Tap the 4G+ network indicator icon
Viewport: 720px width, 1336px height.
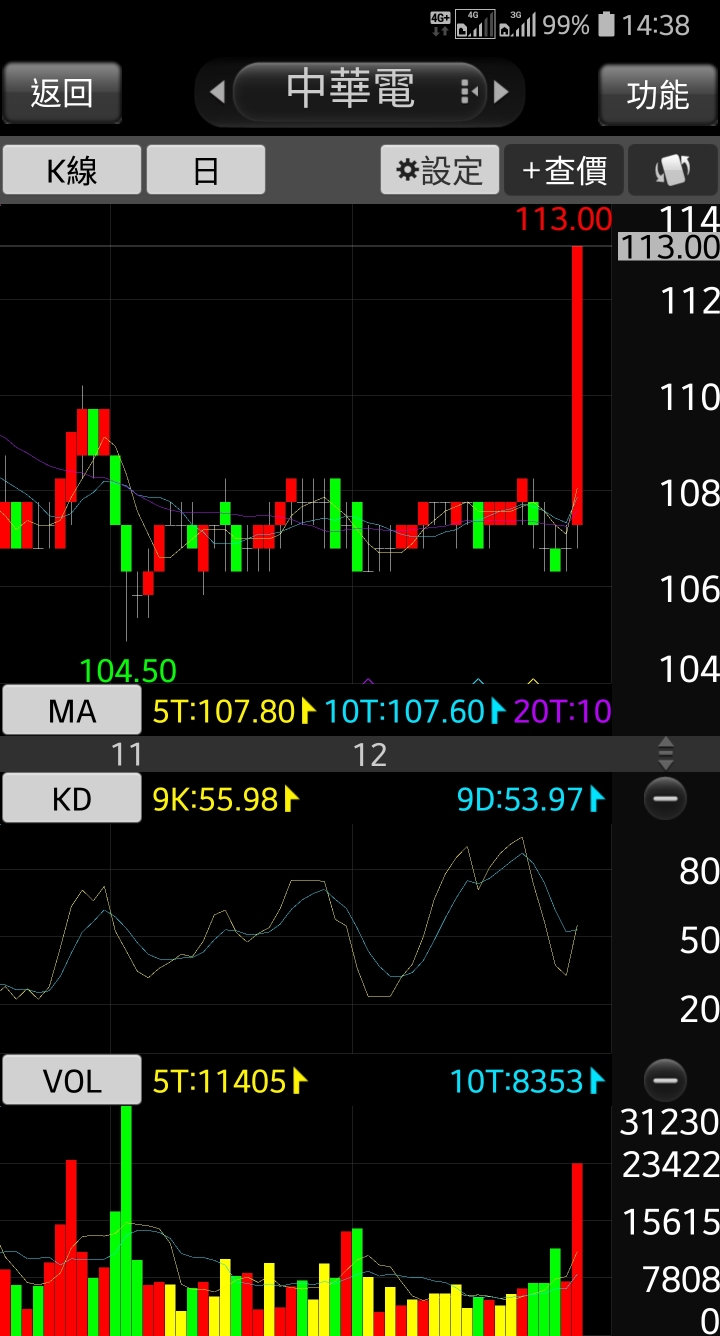coord(440,25)
